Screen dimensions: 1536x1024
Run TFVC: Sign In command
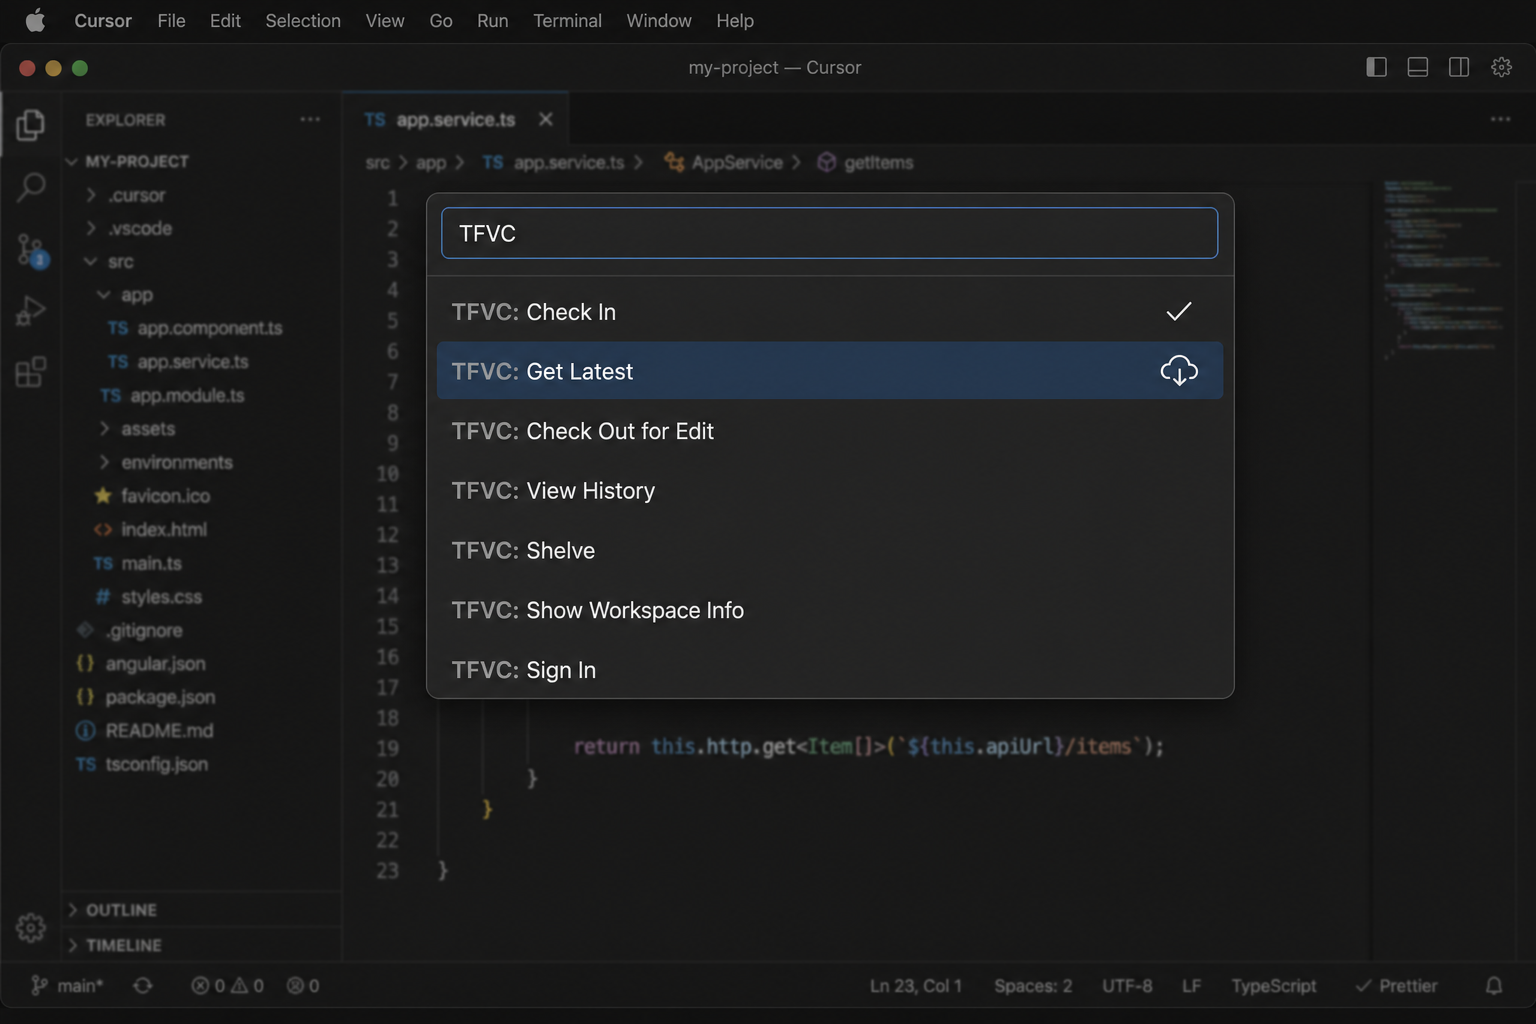coord(830,670)
